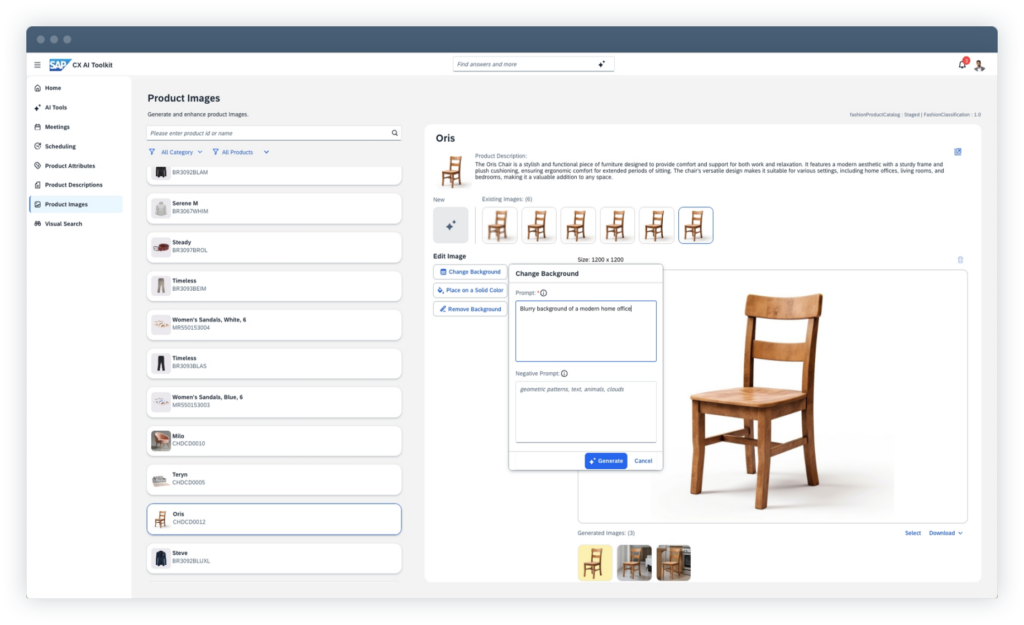Select the Place on a Solid Color option
This screenshot has width=1024, height=625.
[470, 291]
